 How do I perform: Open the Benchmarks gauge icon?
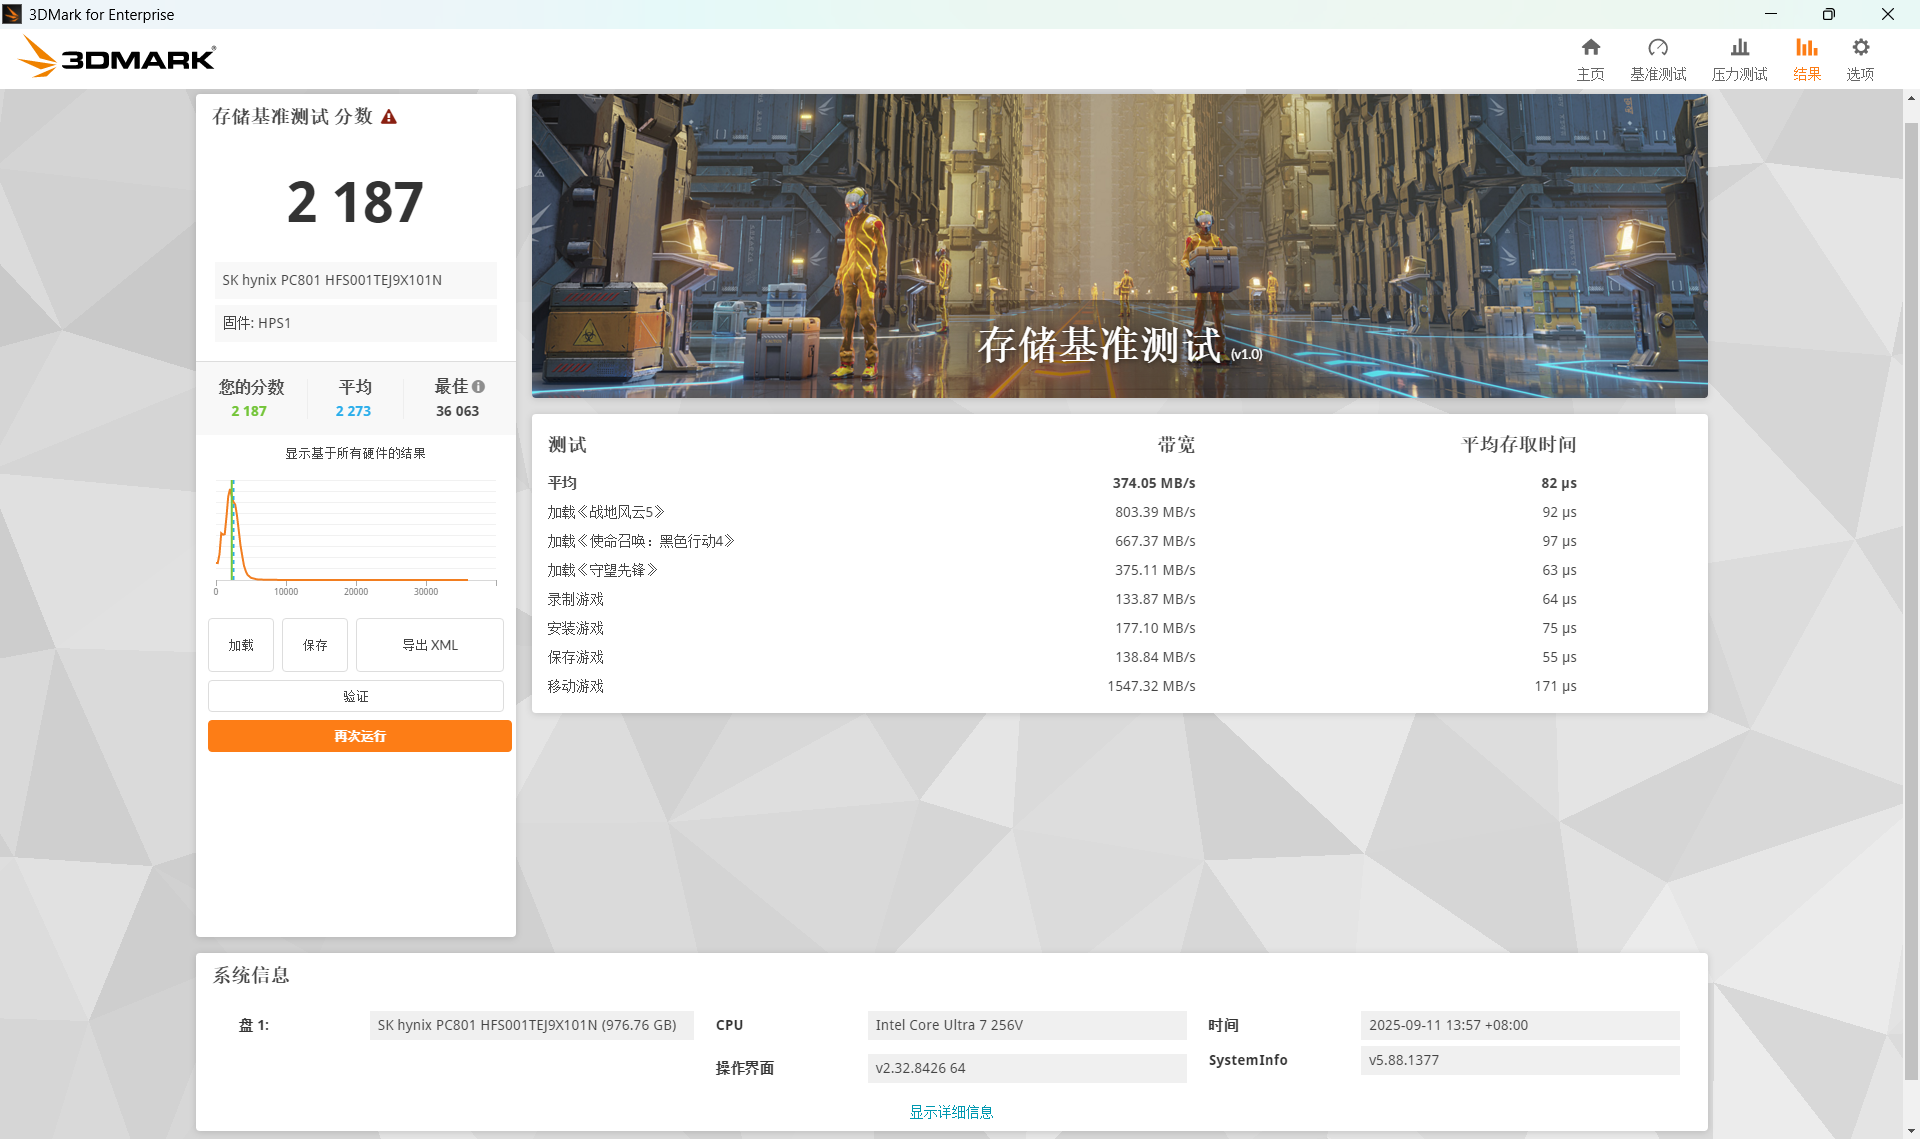tap(1657, 47)
